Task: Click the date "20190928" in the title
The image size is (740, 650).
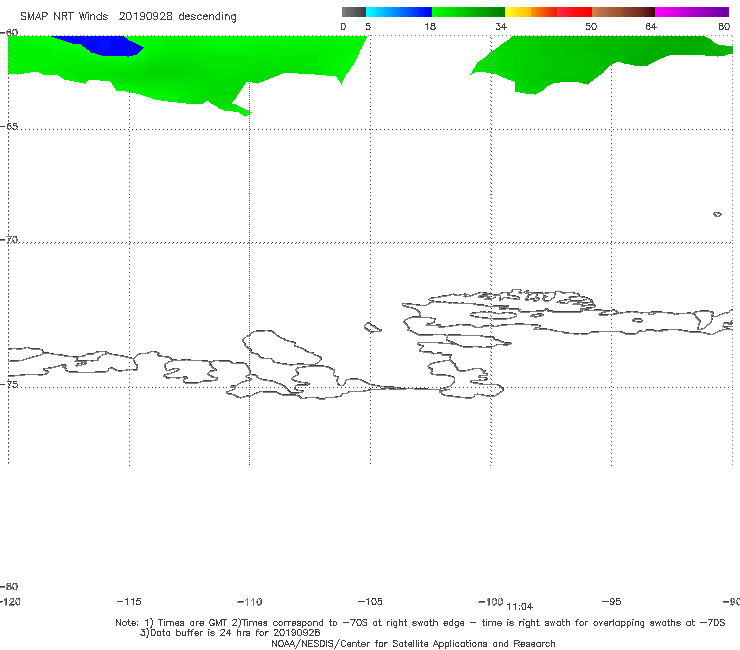Action: point(145,17)
